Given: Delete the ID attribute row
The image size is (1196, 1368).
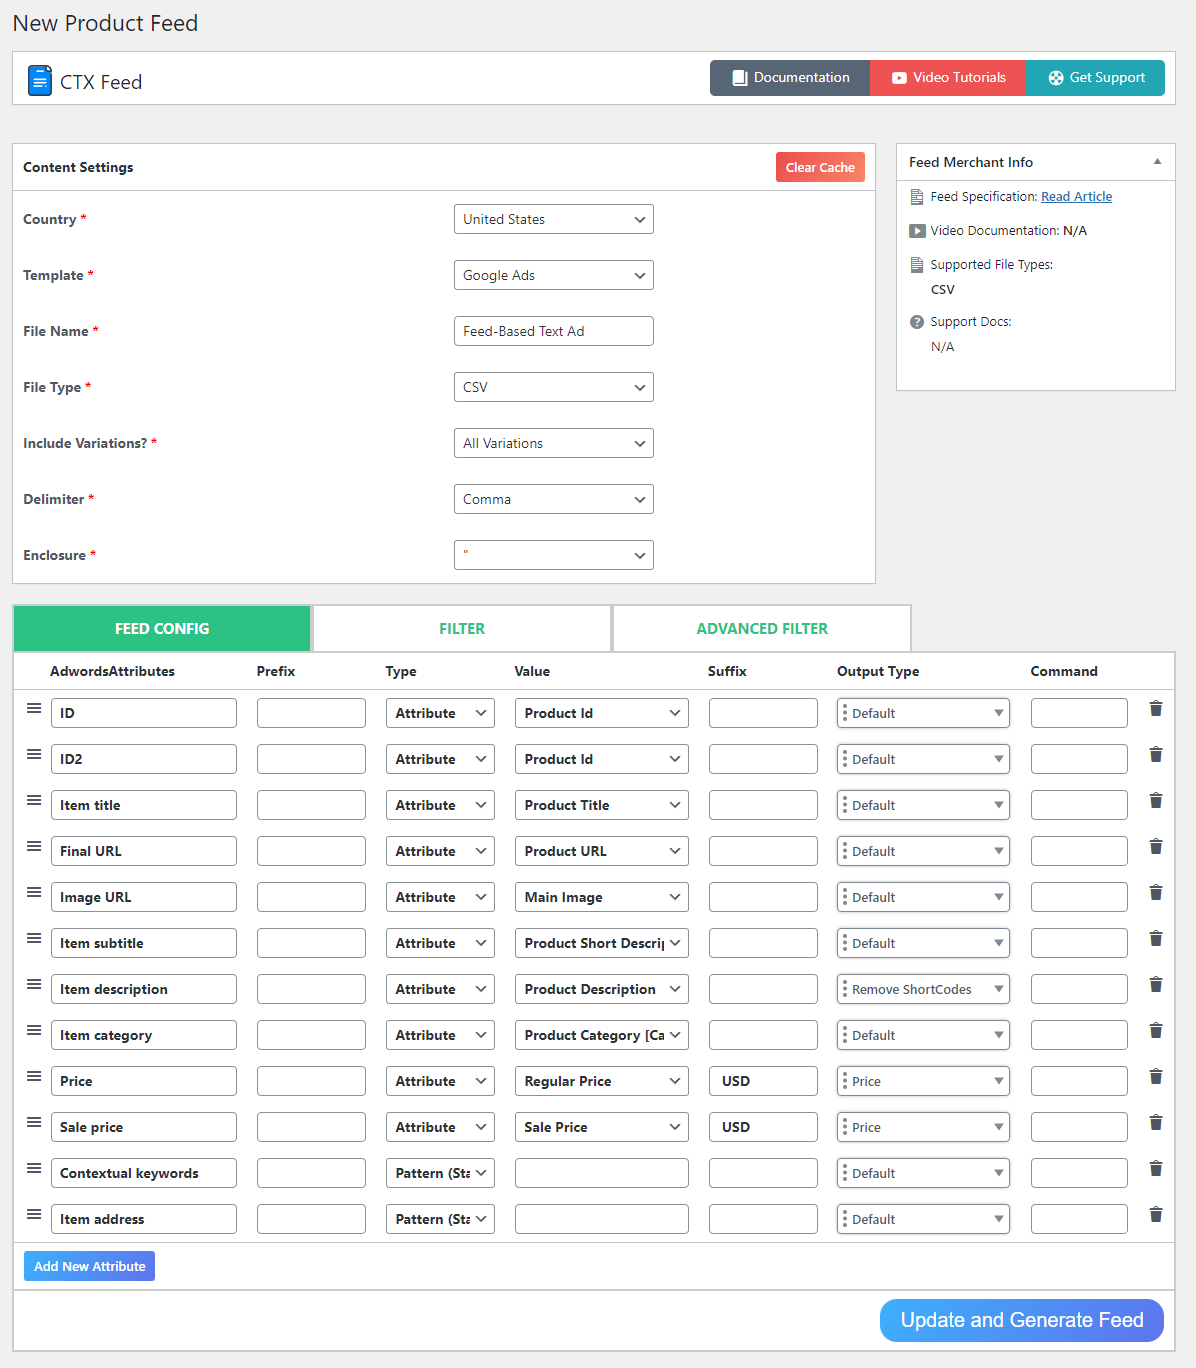Looking at the screenshot, I should [x=1156, y=708].
